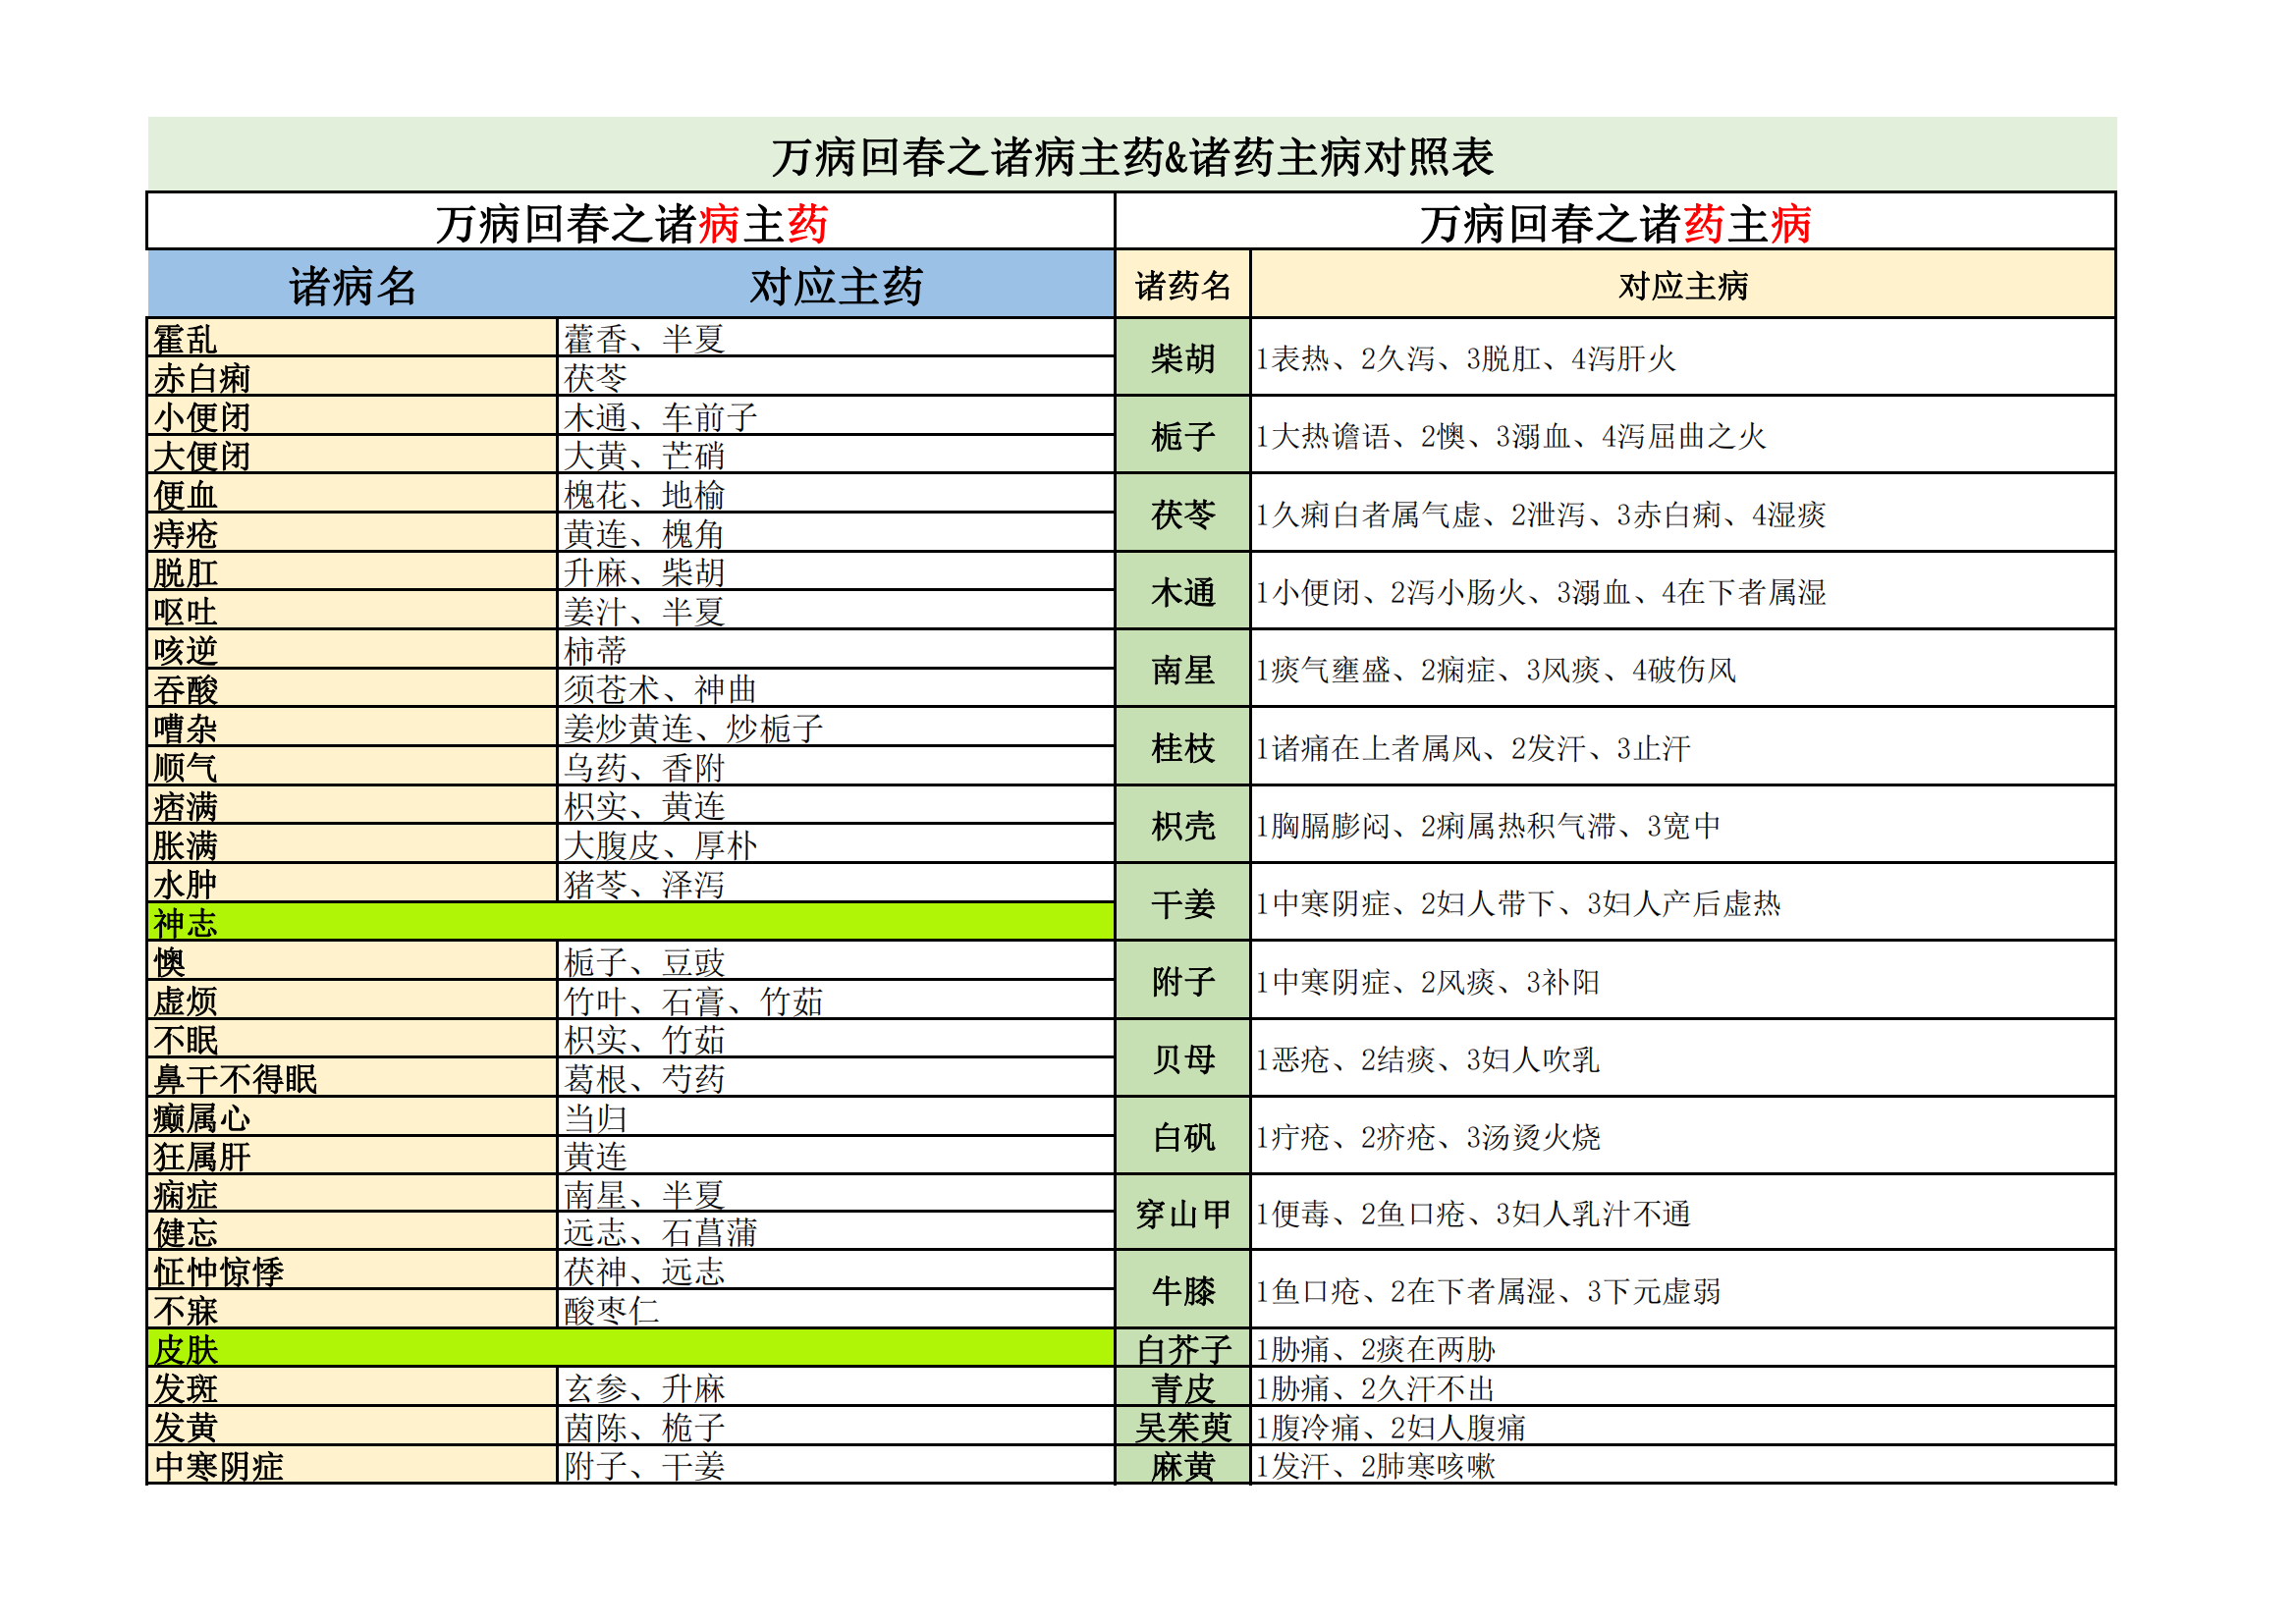Viewport: 2296px width, 1623px height.
Task: Click the herb name cell 栀子
Action: click(1183, 436)
